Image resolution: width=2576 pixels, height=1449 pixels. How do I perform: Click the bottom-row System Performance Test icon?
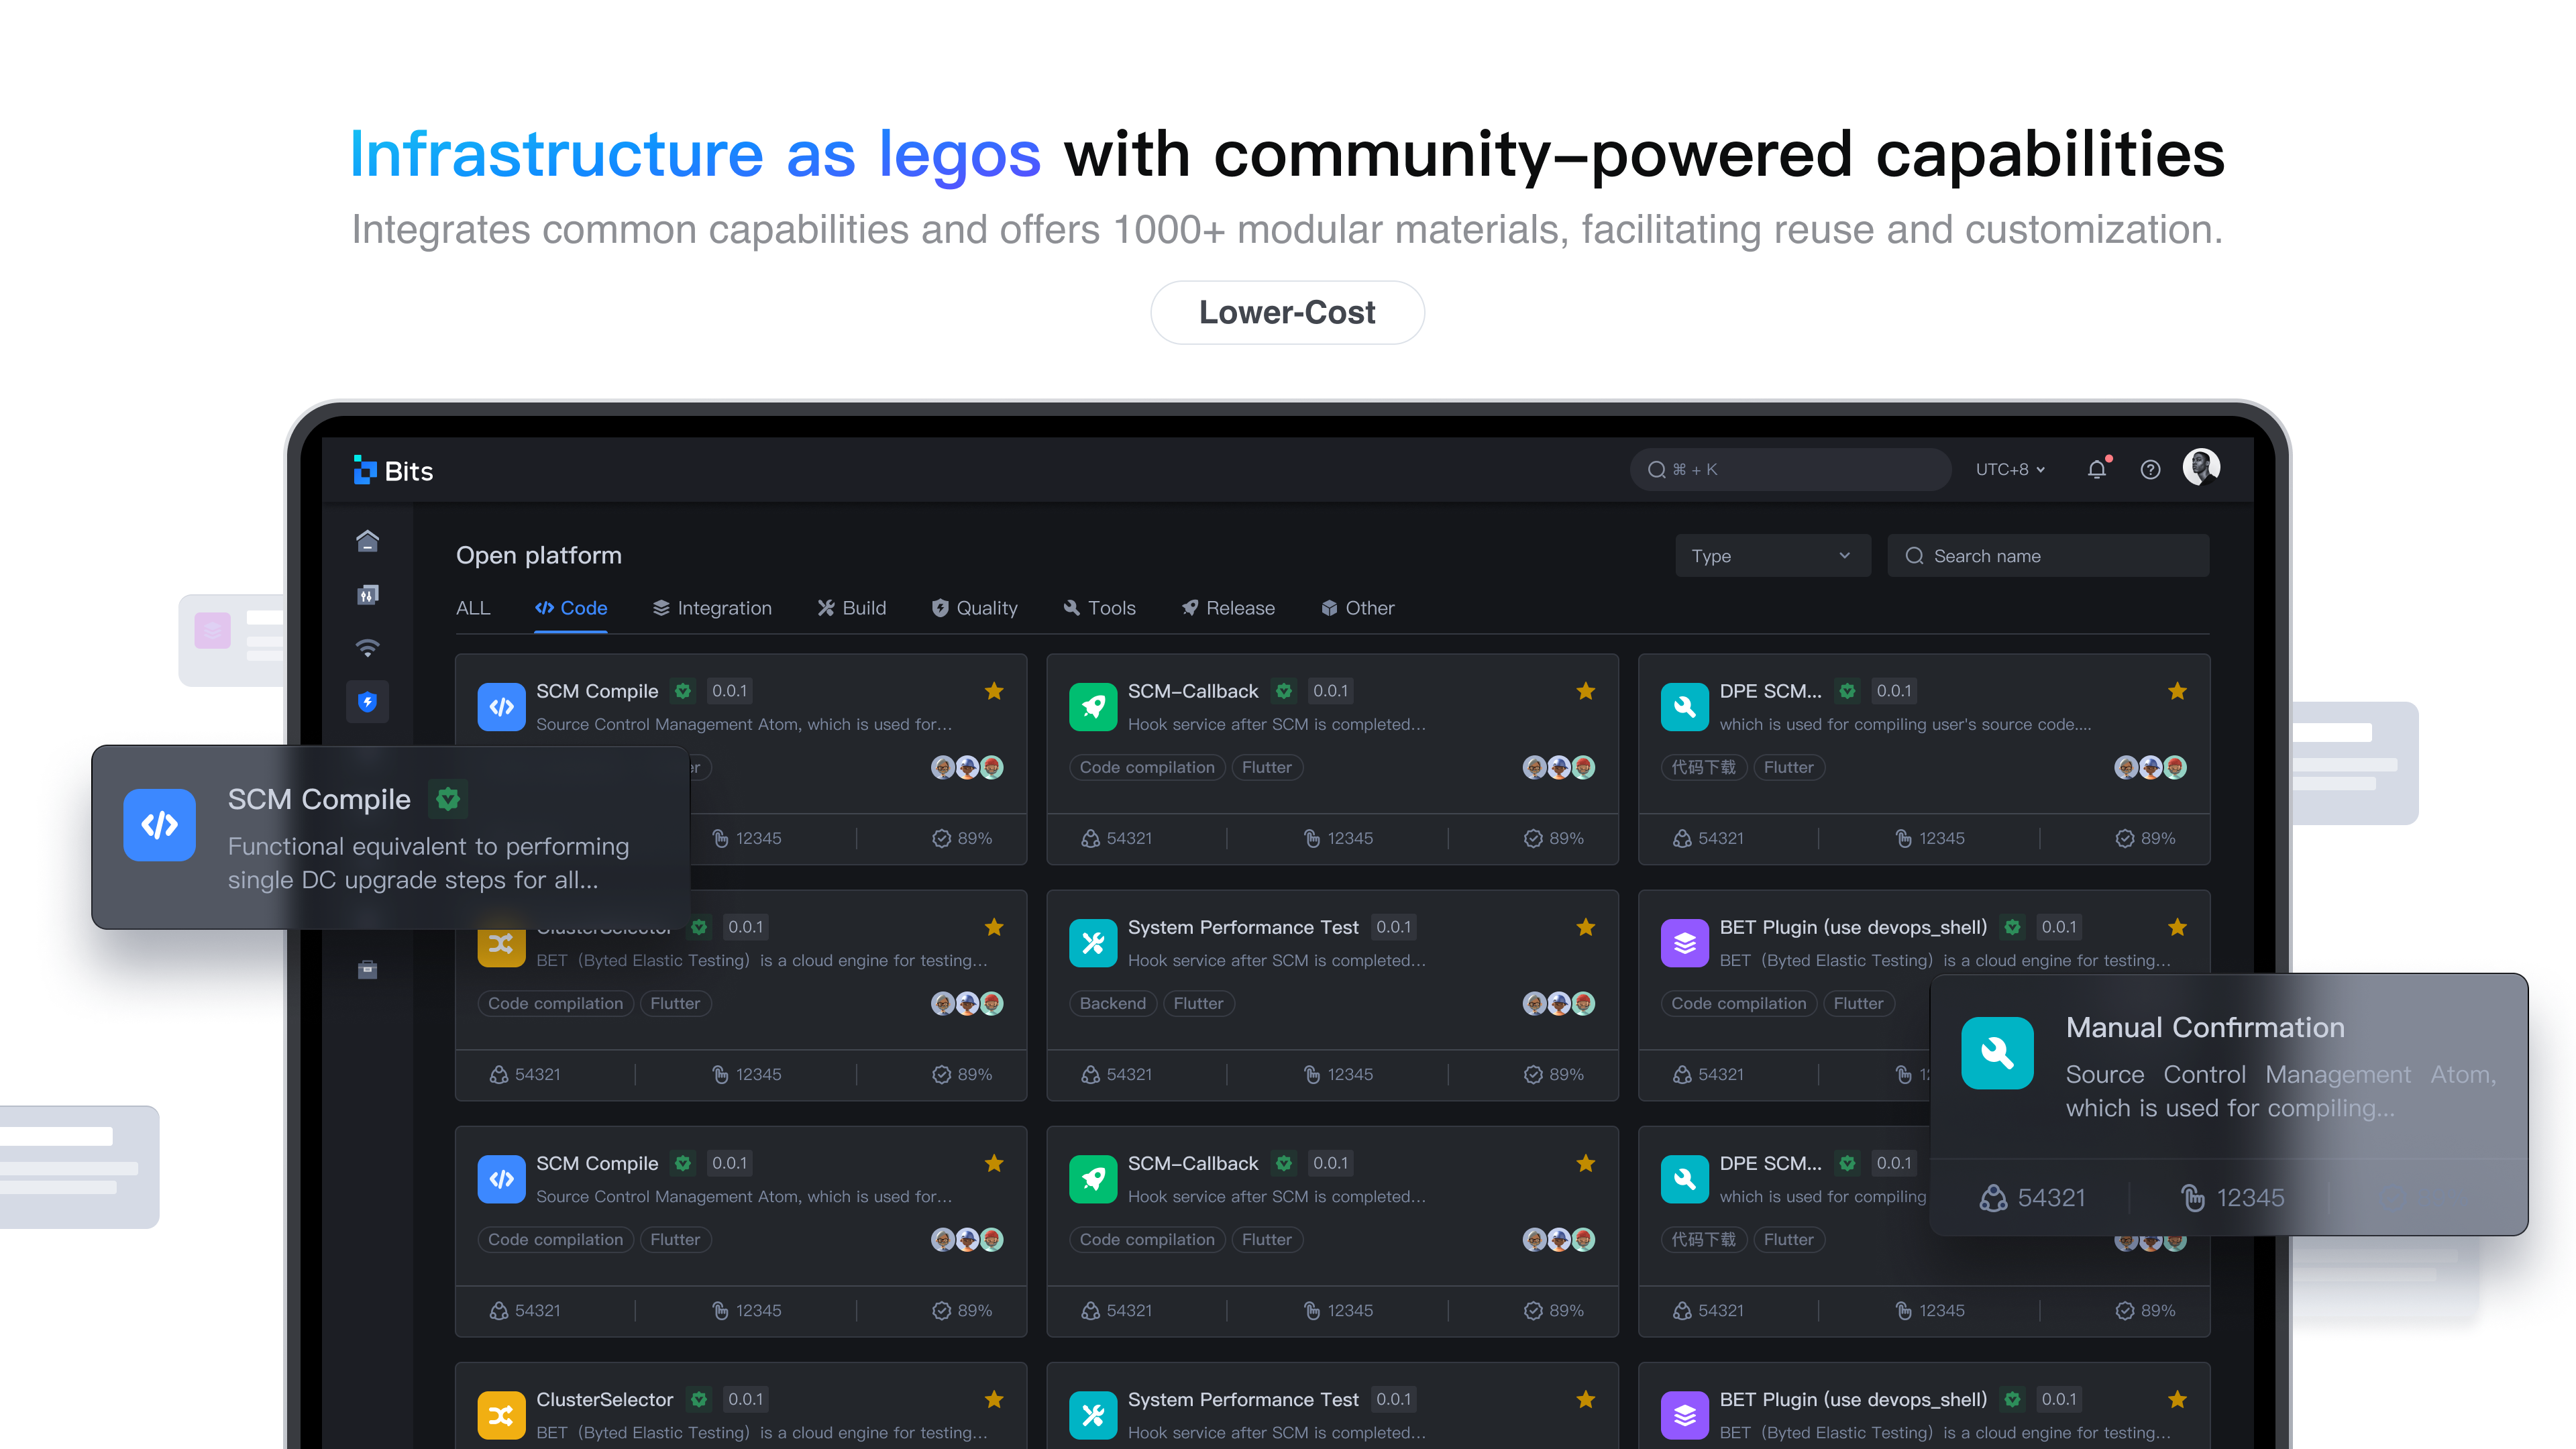[1093, 1415]
